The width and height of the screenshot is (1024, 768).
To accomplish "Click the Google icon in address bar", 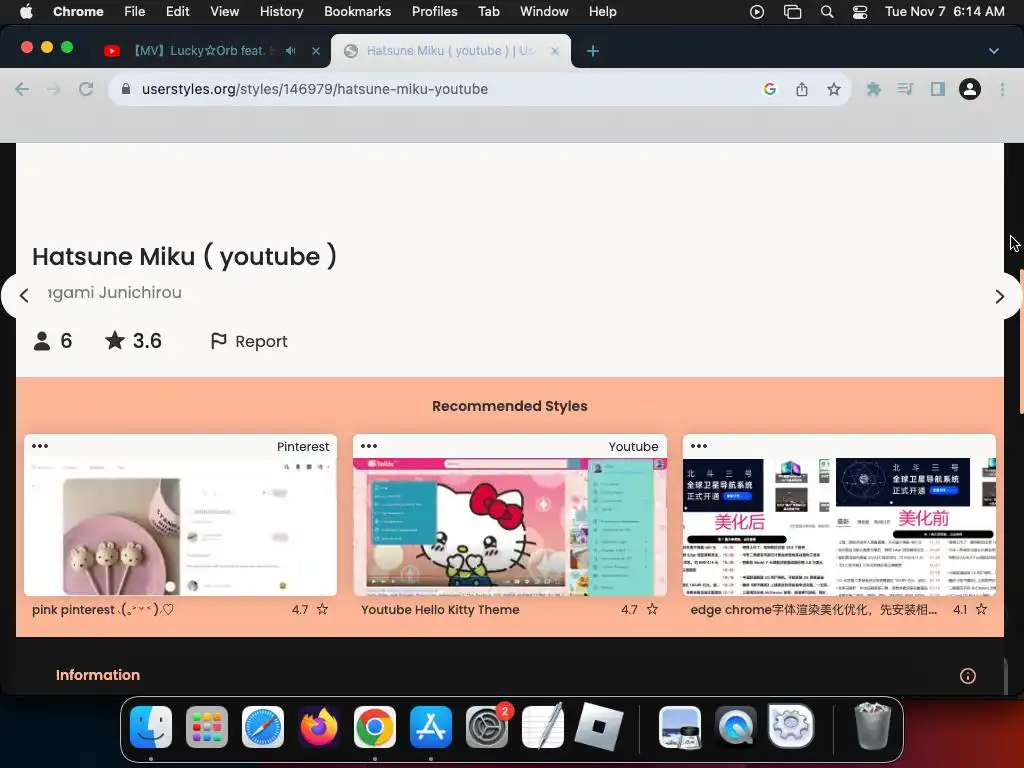I will coord(770,89).
